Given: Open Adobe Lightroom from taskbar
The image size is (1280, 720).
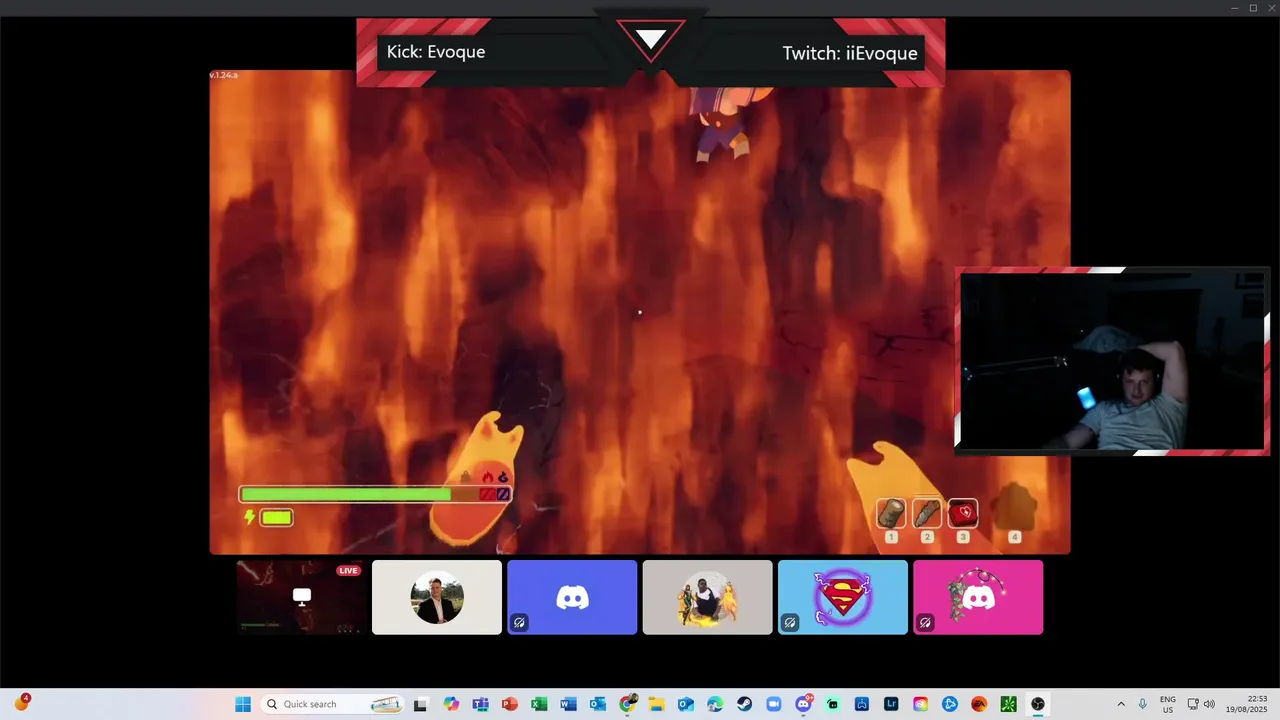Looking at the screenshot, I should [891, 704].
